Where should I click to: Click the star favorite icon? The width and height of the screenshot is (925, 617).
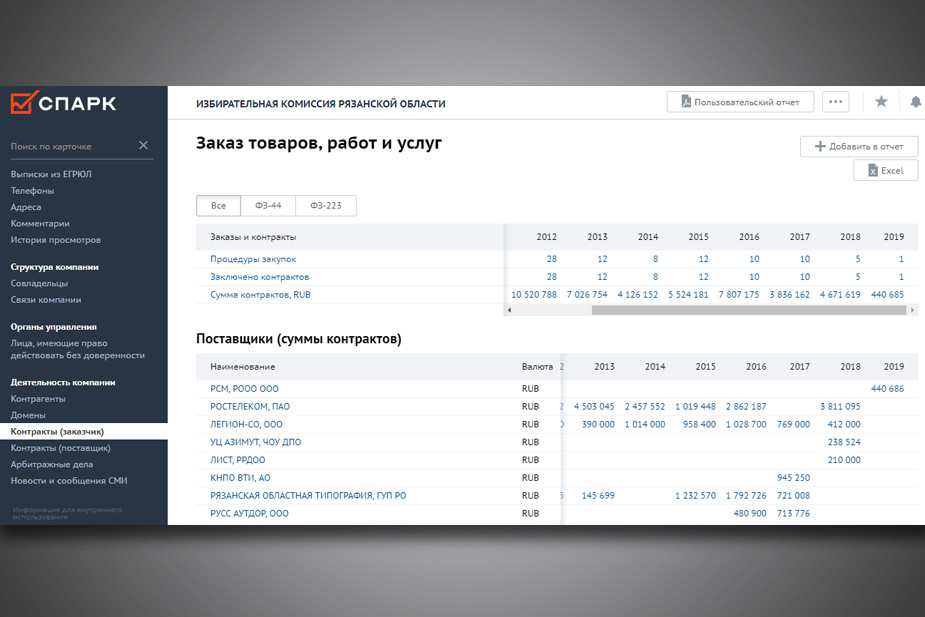[x=881, y=102]
